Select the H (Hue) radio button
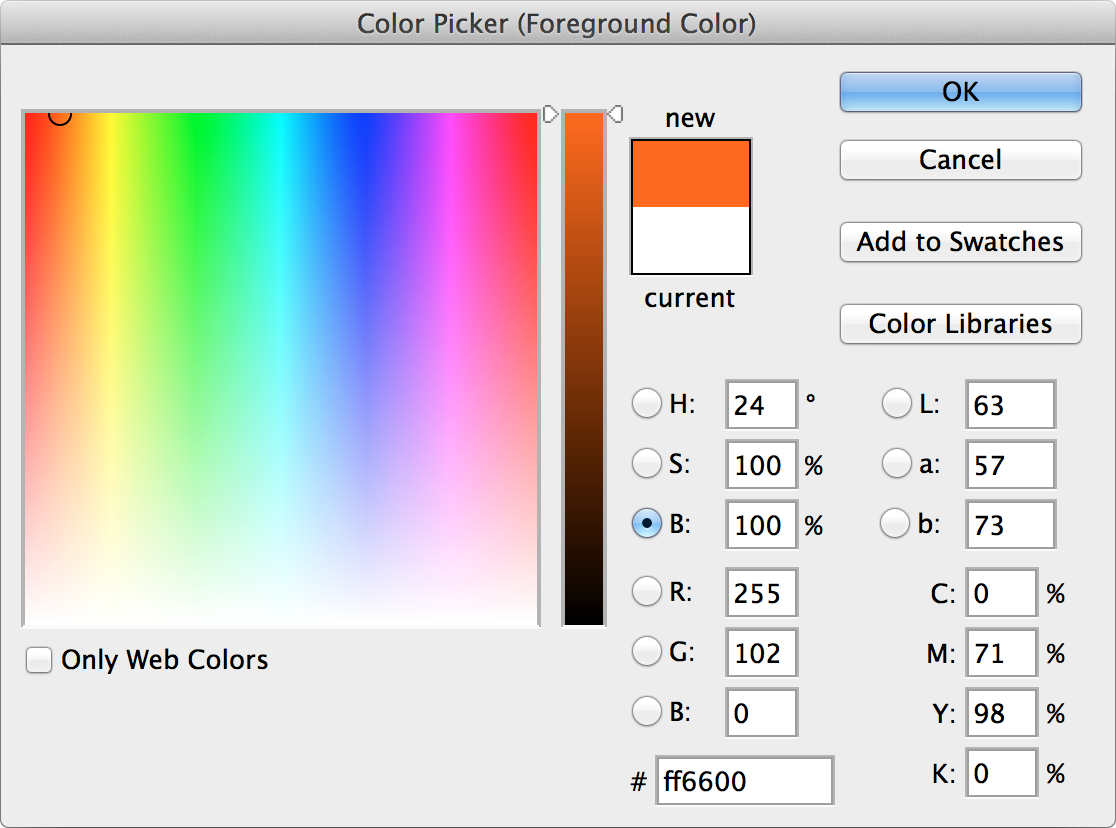The width and height of the screenshot is (1116, 828). 646,403
